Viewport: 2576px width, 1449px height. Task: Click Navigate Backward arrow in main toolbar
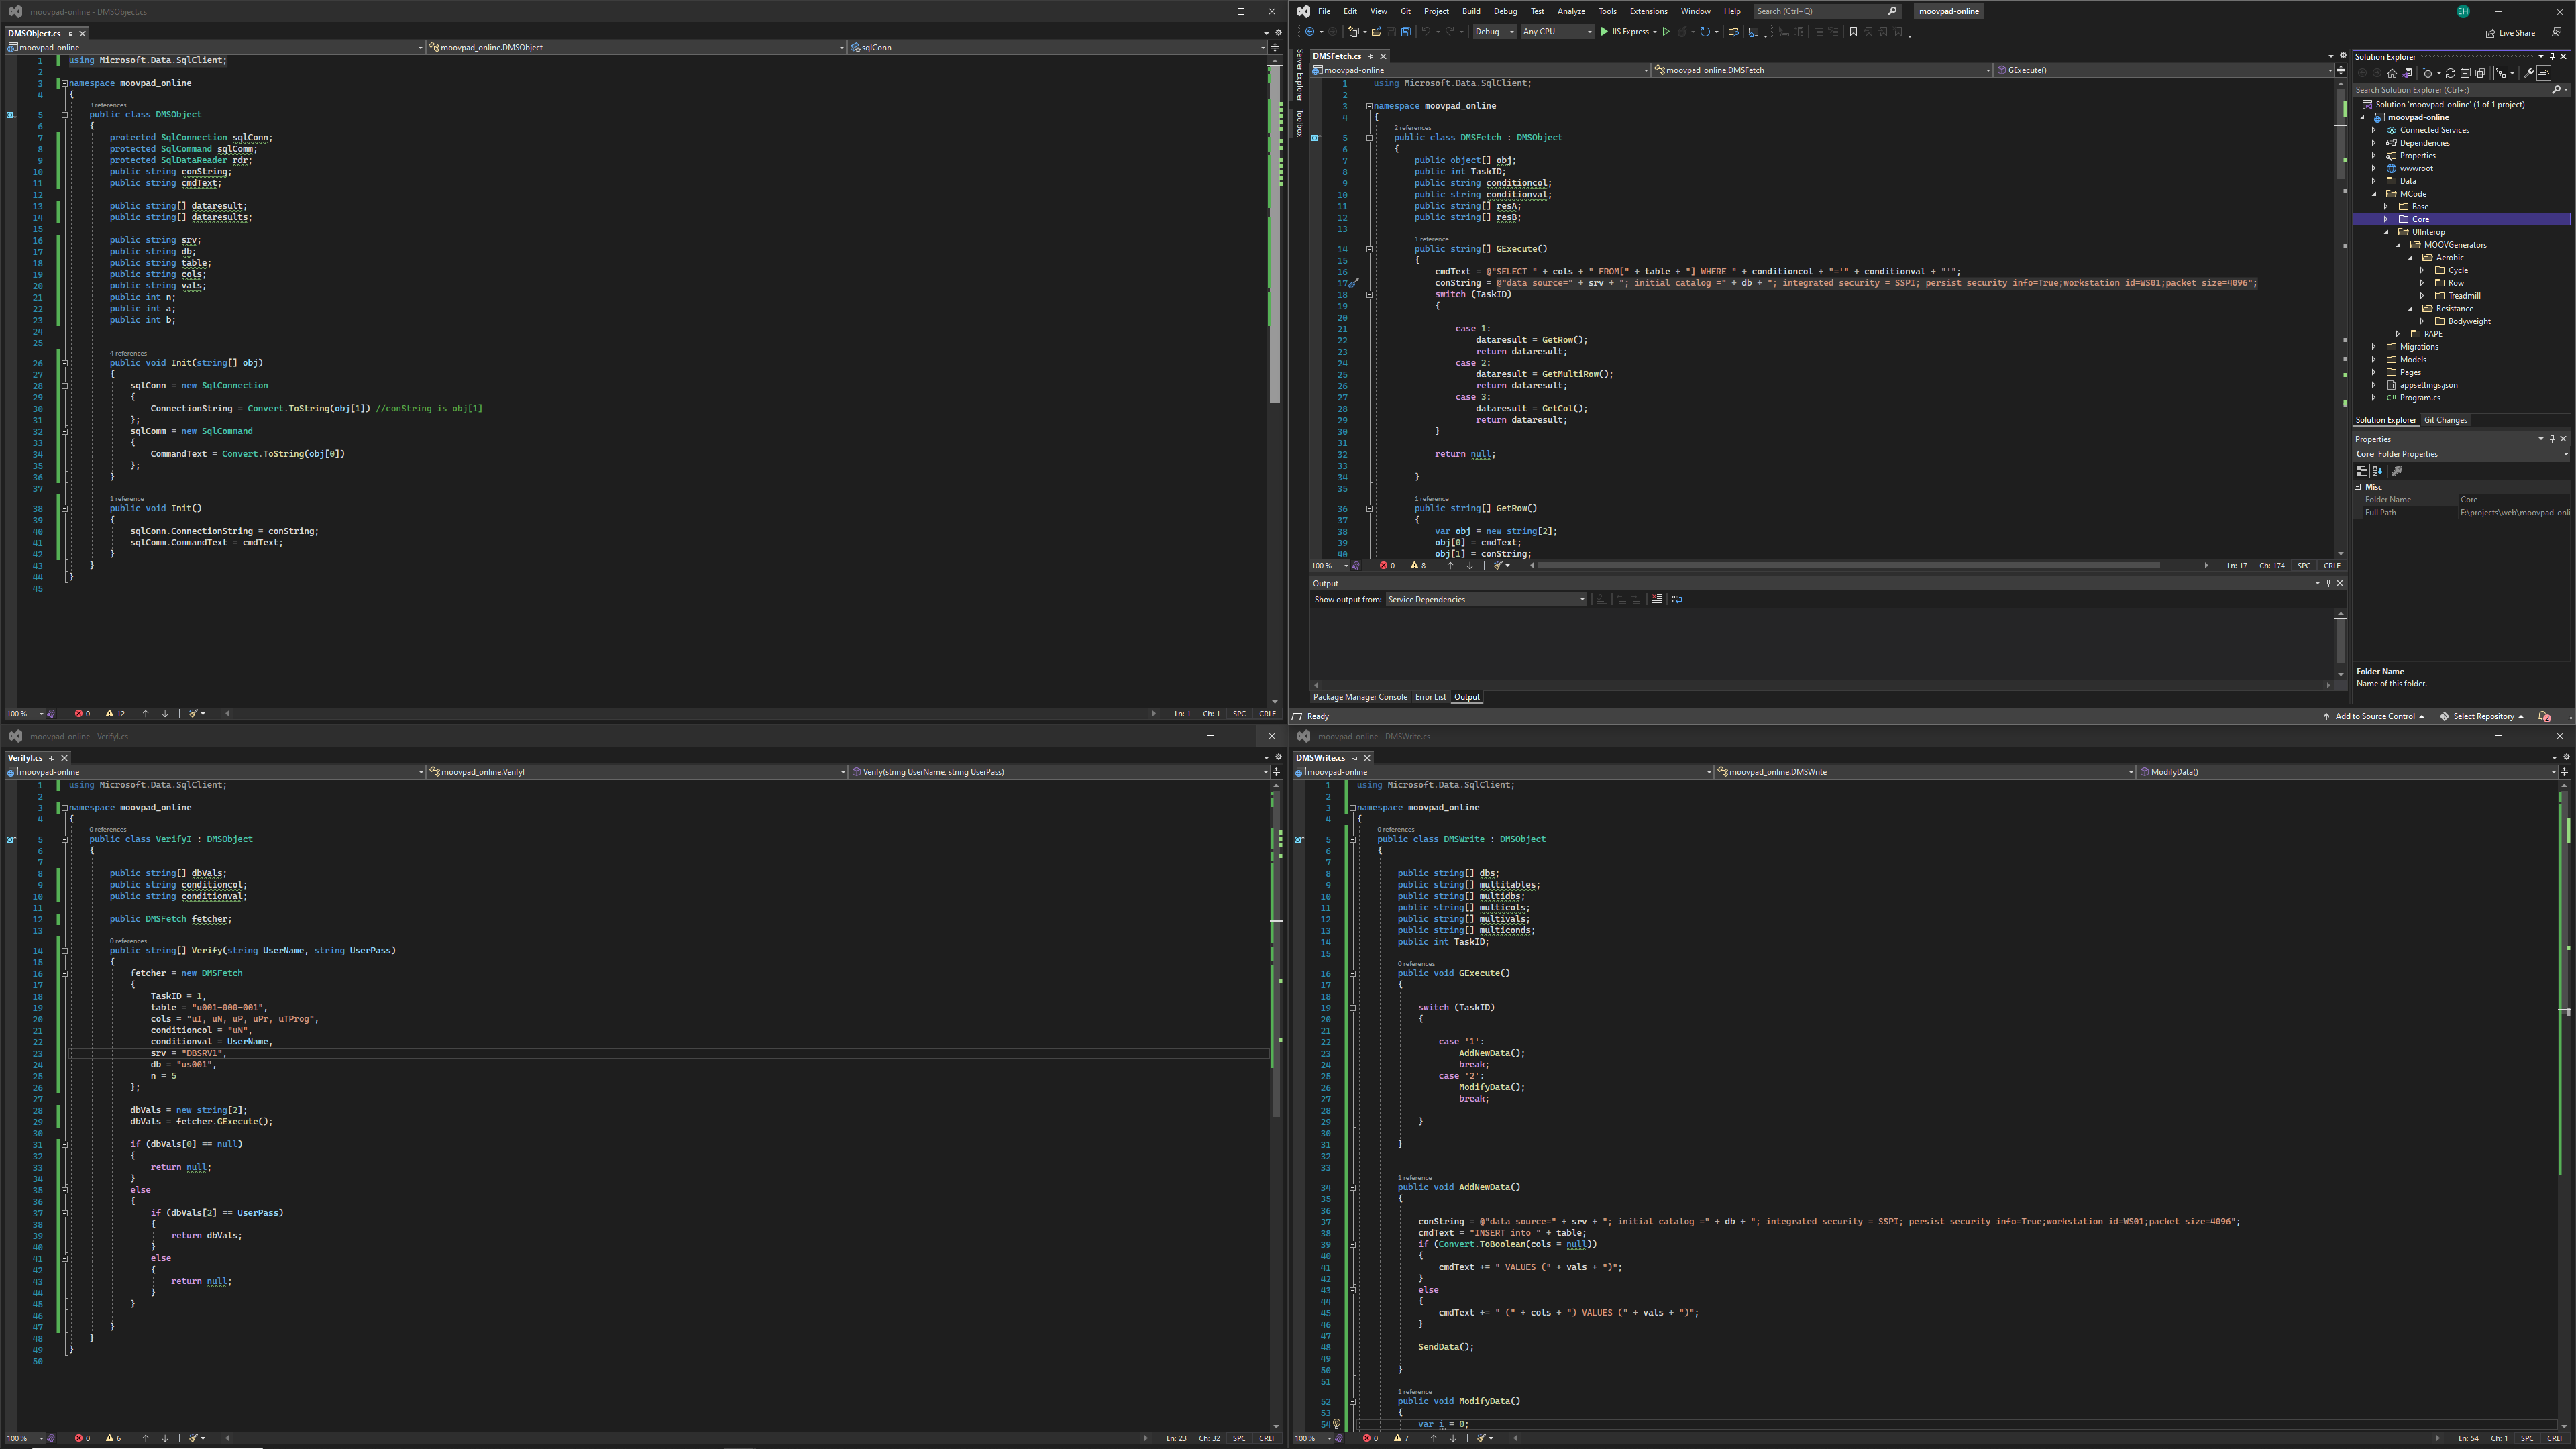[x=1310, y=32]
